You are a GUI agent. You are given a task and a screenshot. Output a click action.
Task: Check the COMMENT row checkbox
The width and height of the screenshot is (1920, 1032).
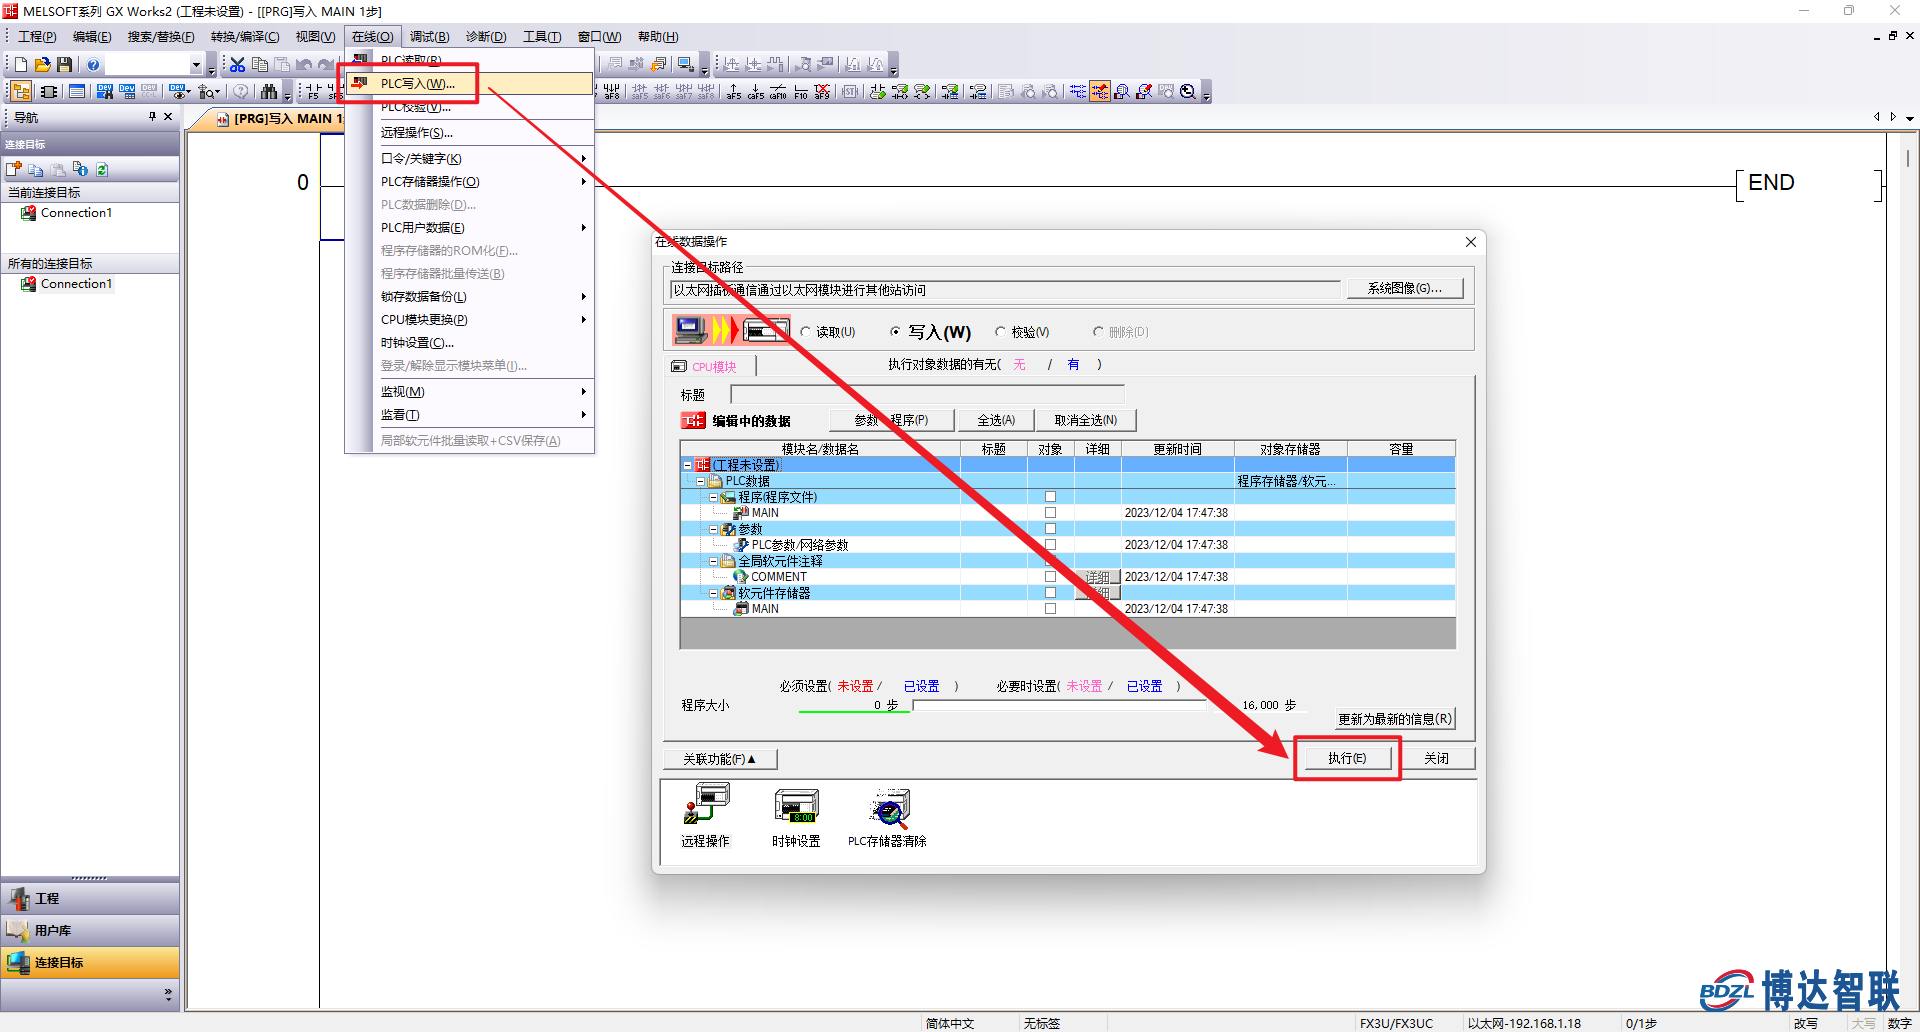click(x=1050, y=577)
